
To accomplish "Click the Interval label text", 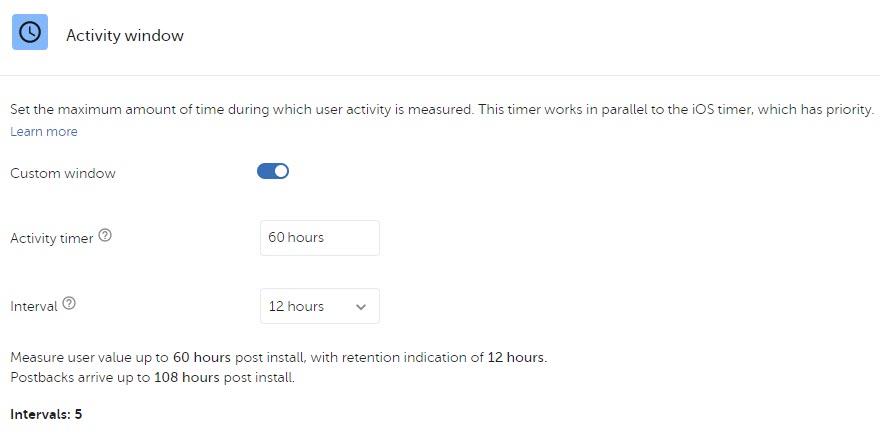I will coord(34,306).
